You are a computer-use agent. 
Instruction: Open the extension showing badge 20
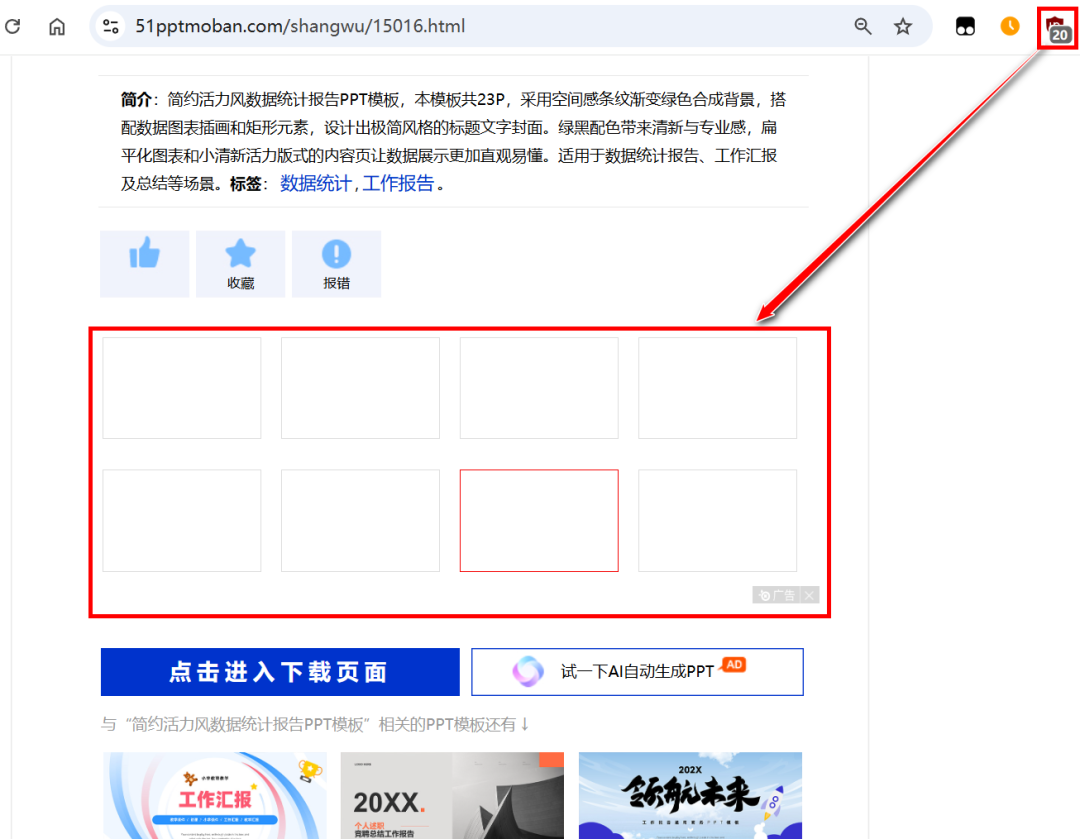coord(1056,28)
